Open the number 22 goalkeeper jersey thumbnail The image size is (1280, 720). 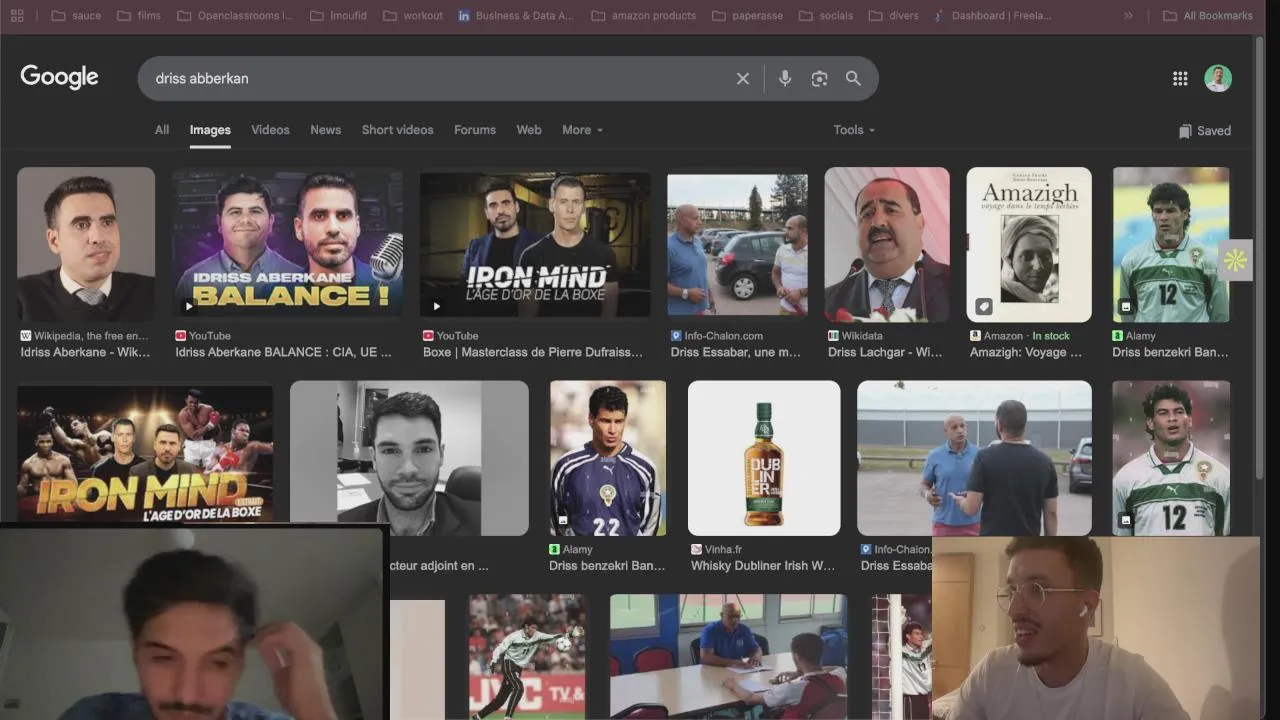click(x=607, y=458)
